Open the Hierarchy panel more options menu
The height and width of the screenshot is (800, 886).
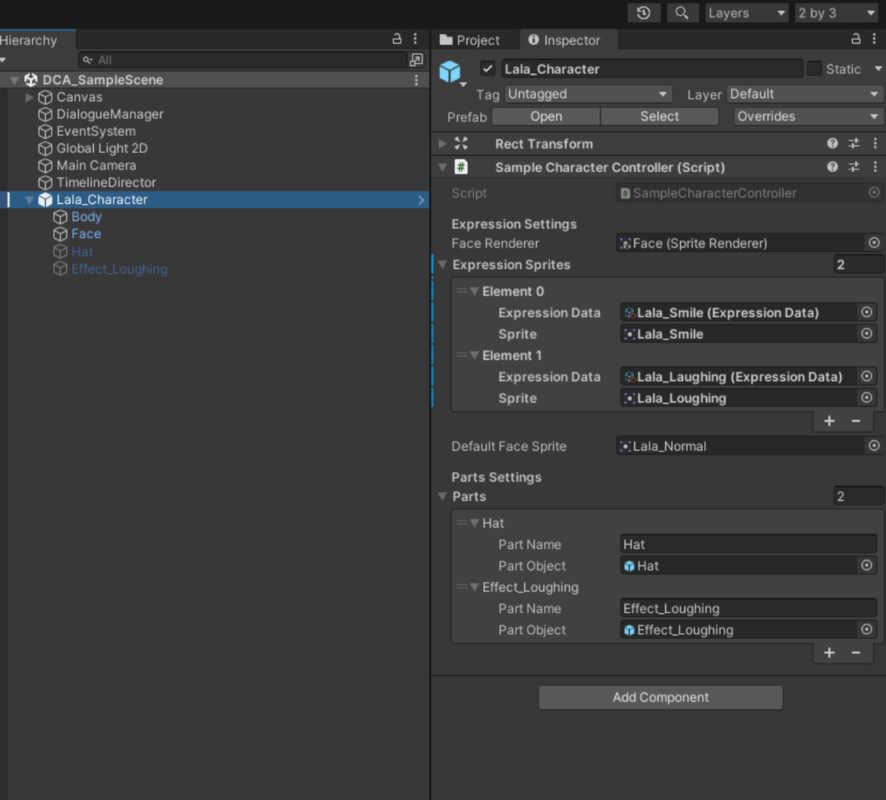(415, 38)
